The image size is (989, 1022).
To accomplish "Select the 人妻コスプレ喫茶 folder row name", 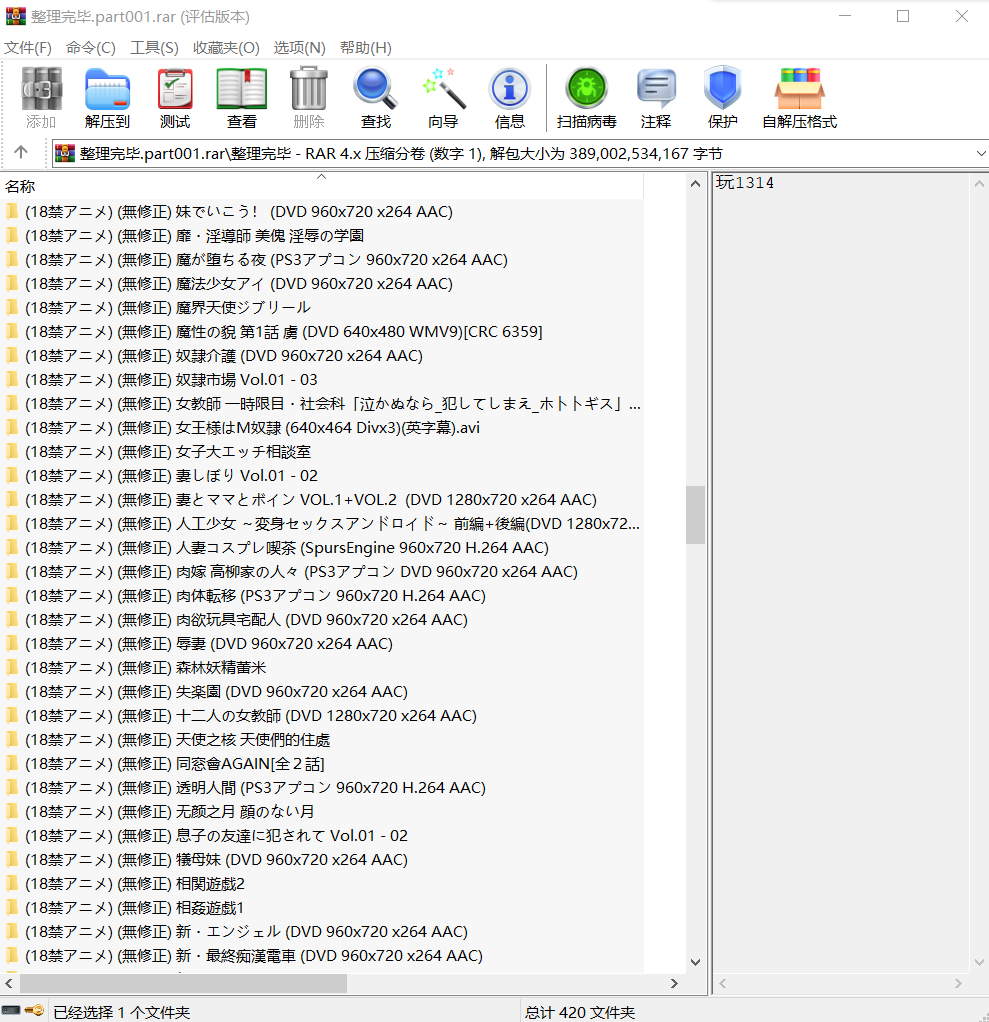I will (x=287, y=548).
